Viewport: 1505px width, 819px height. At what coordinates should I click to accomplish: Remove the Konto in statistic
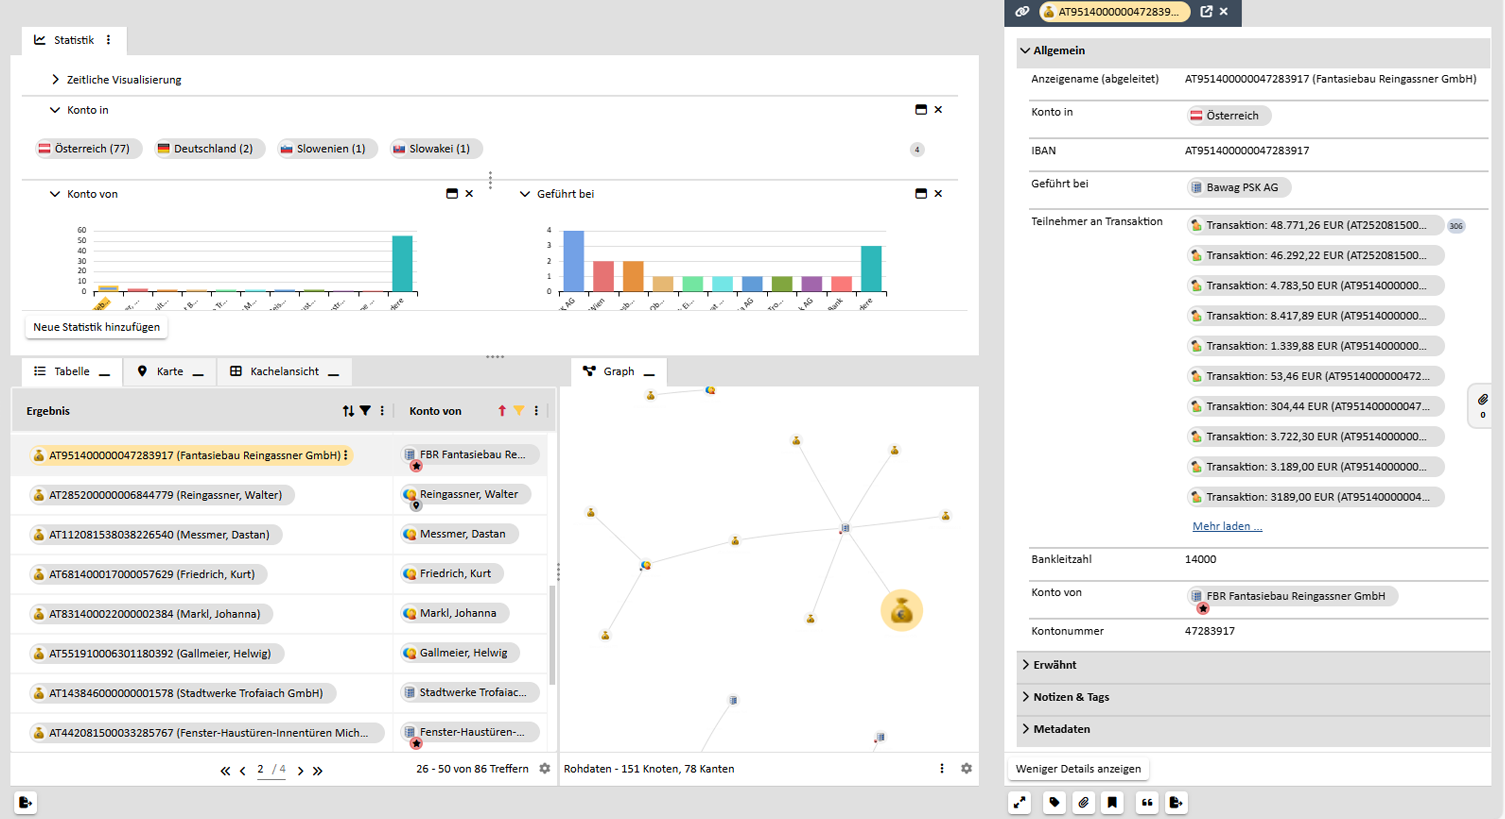tap(938, 110)
